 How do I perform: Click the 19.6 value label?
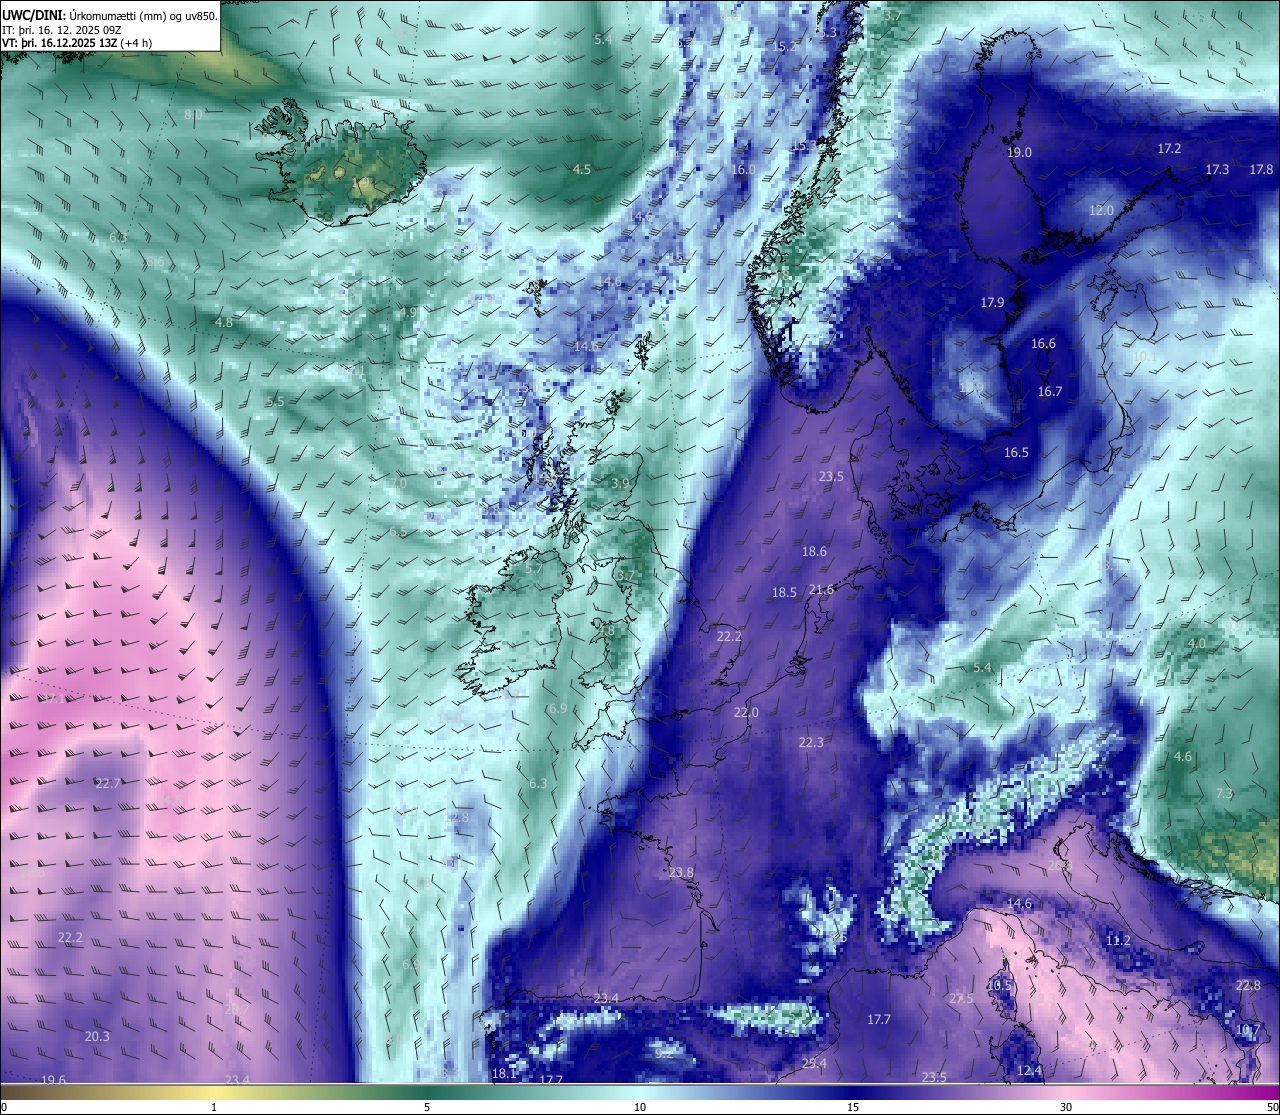[x=53, y=1080]
